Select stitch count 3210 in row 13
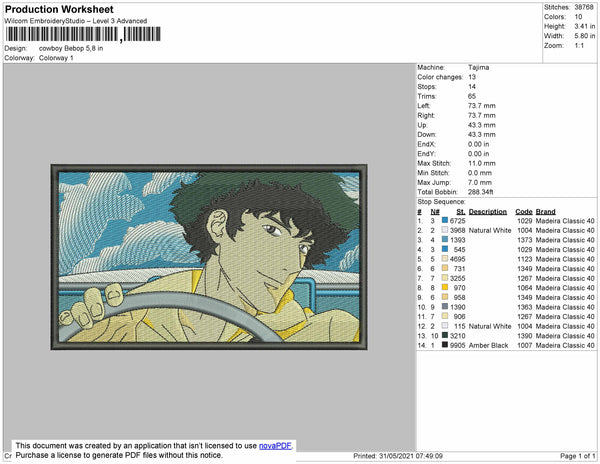The width and height of the screenshot is (600, 464). pos(458,335)
